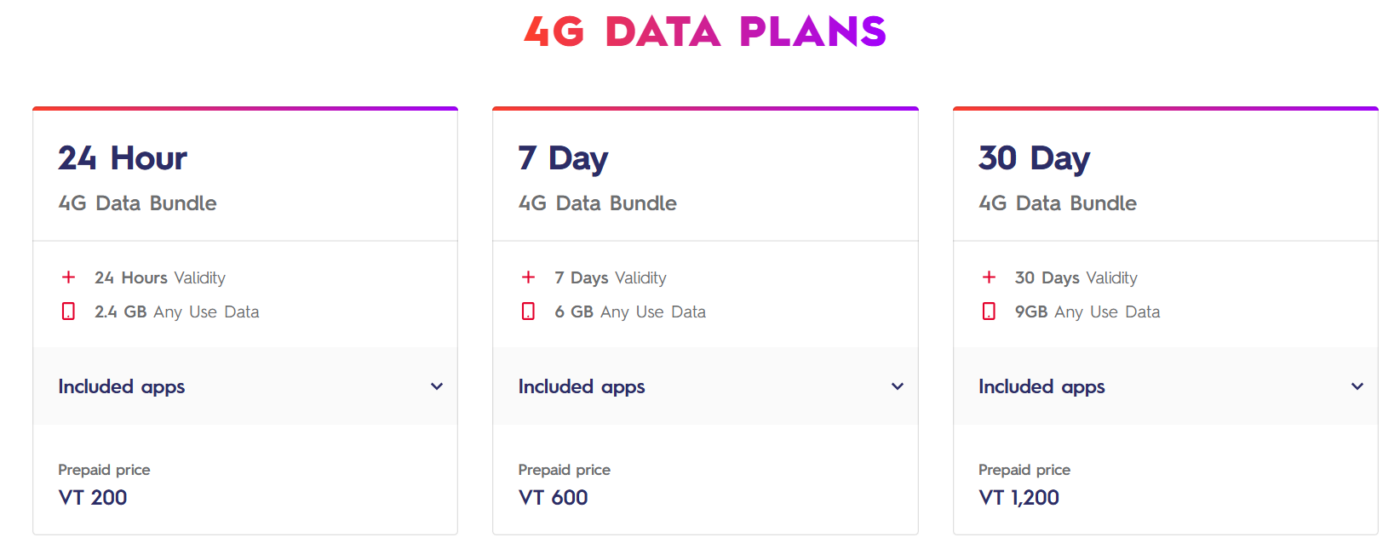The height and width of the screenshot is (560, 1400).
Task: Expand Included apps chevron on 30 Day plan
Action: point(1357,387)
